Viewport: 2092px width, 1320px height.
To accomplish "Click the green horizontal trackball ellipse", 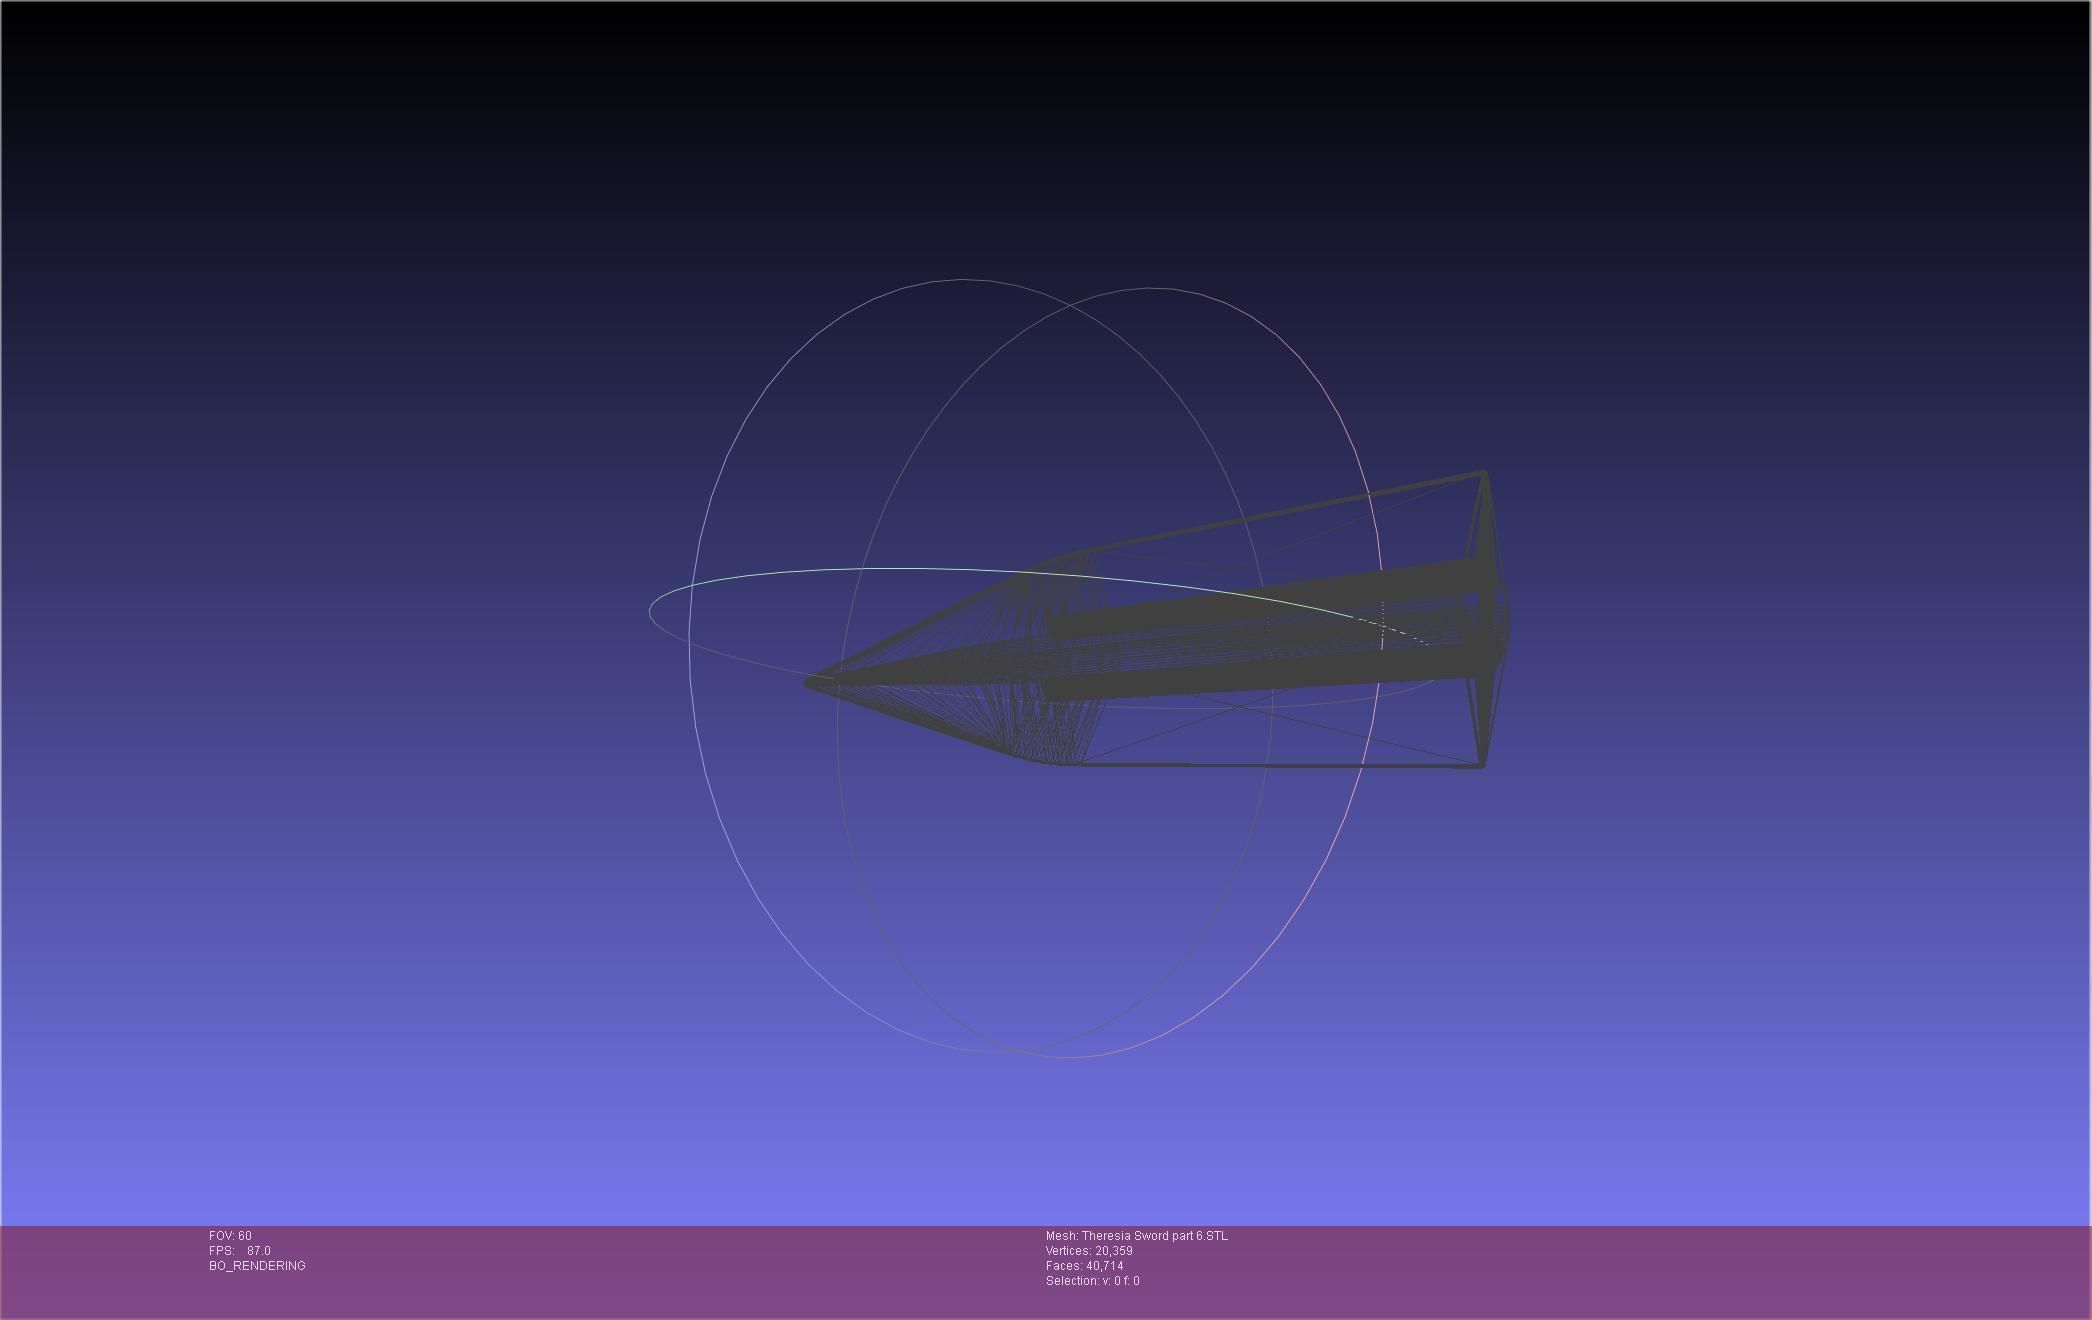I will [x=900, y=569].
